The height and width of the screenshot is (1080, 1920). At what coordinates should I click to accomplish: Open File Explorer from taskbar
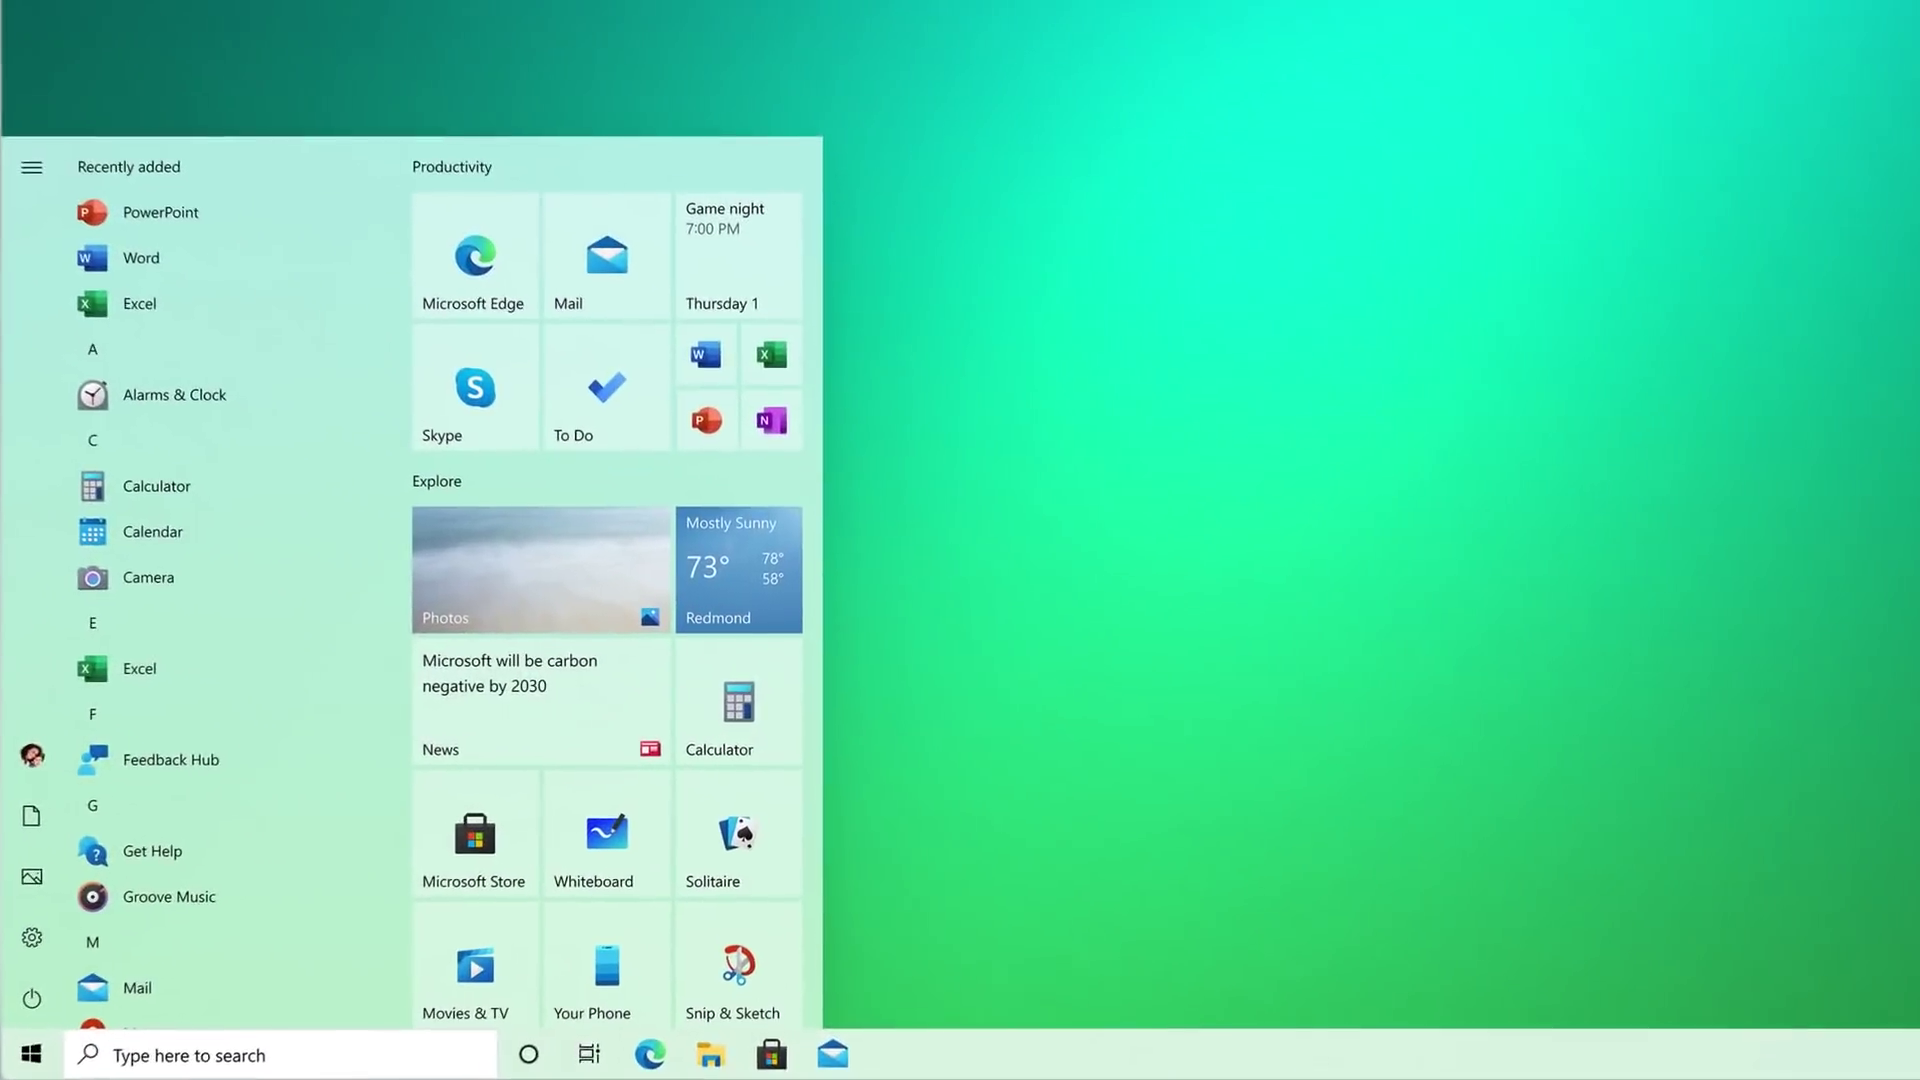(x=711, y=1054)
